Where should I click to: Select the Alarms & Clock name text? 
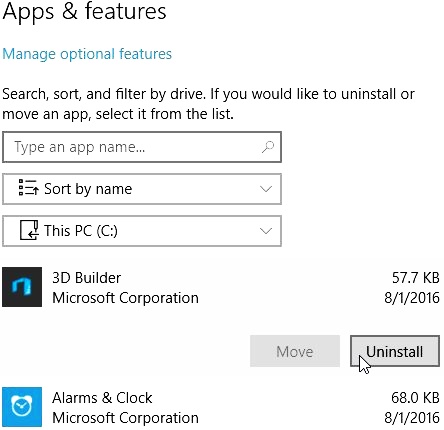102,398
